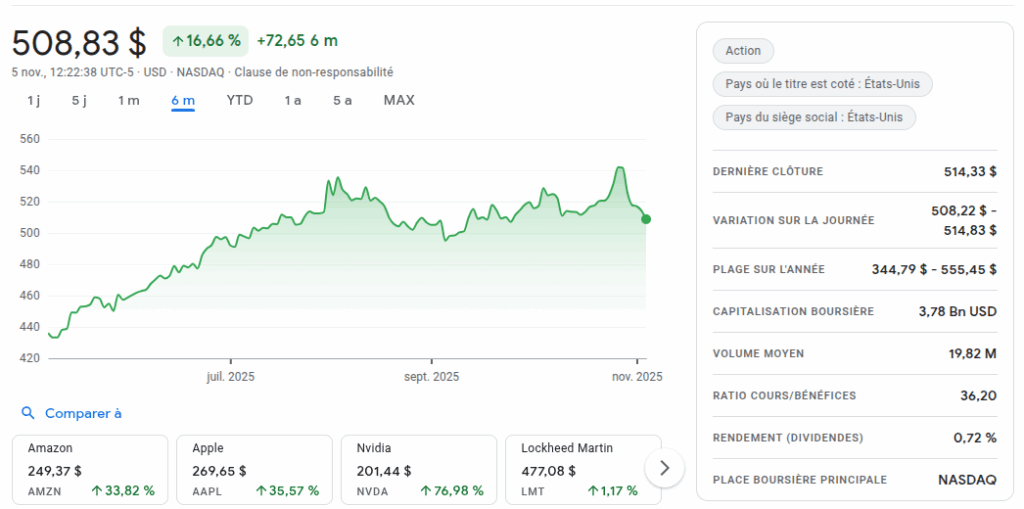Display the 5 a chart range
The image size is (1024, 509).
(343, 100)
